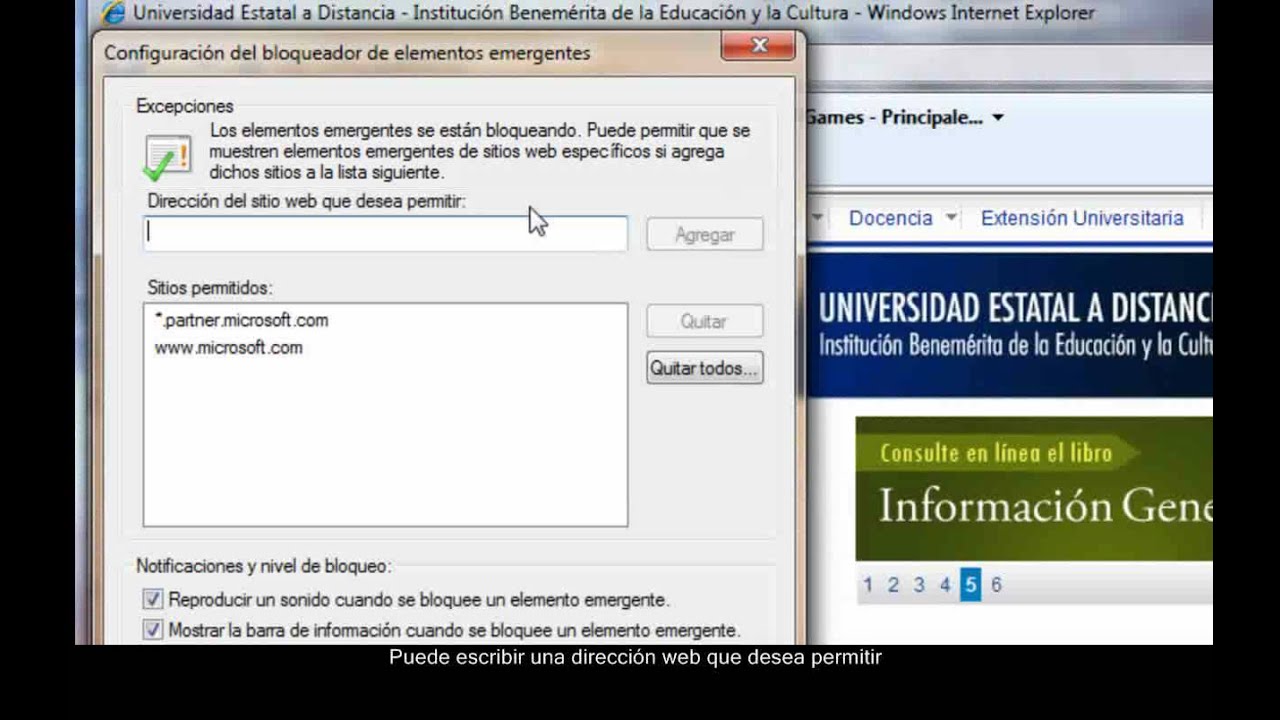
Task: Open the Games - Principale... tab dropdown arrow
Action: tap(997, 118)
